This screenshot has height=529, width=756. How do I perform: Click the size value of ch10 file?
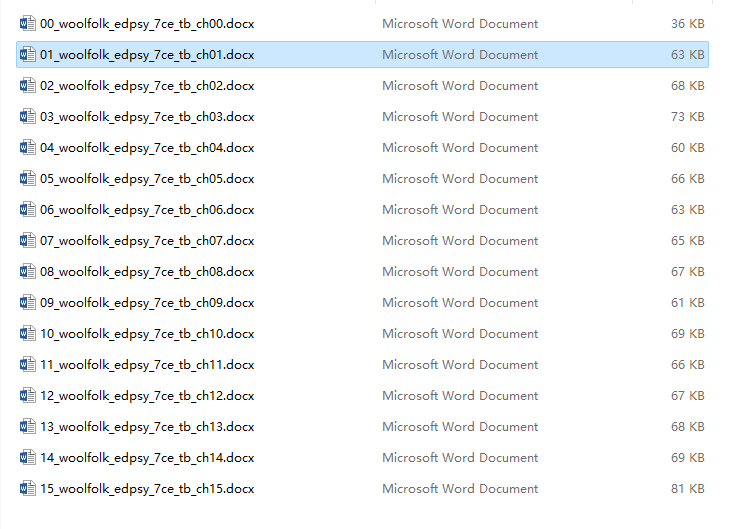point(688,334)
